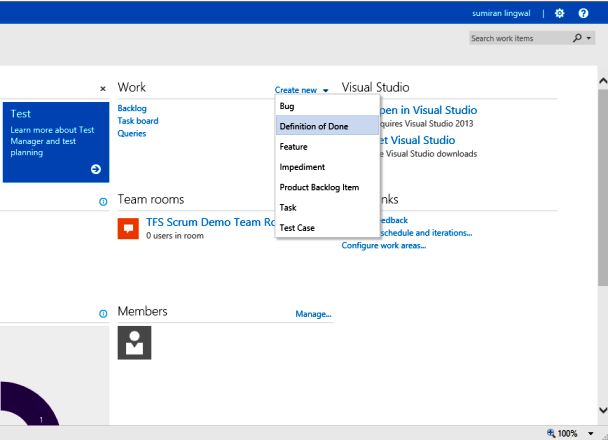Click the arrow icon on Test tile
The height and width of the screenshot is (440, 608).
click(96, 169)
